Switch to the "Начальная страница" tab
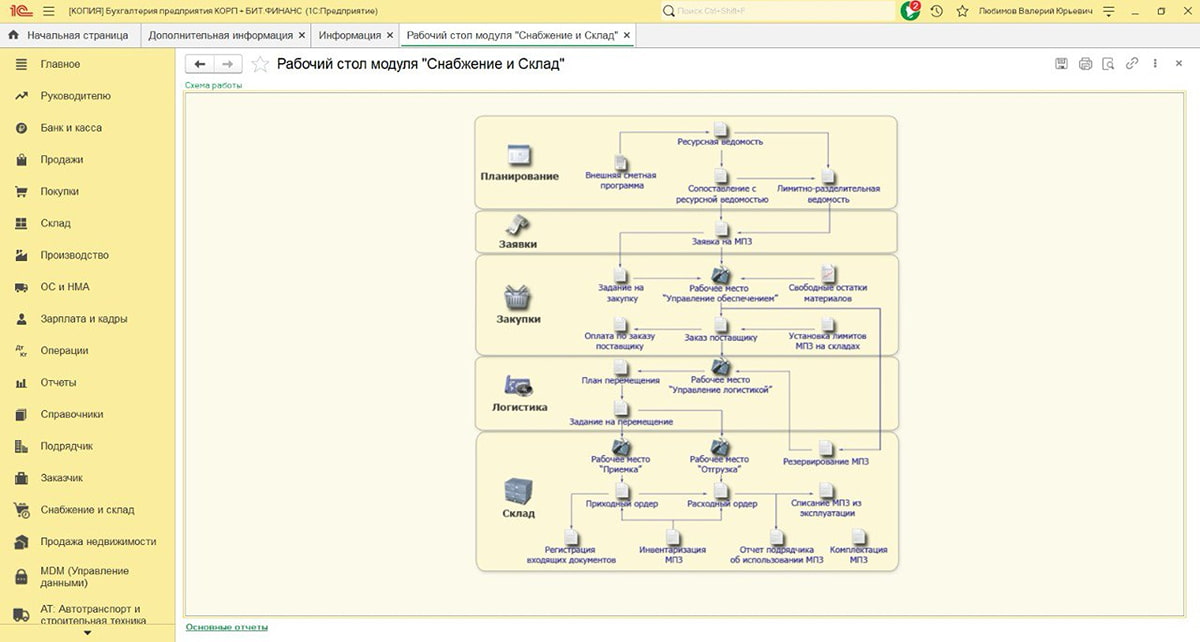 (x=69, y=35)
